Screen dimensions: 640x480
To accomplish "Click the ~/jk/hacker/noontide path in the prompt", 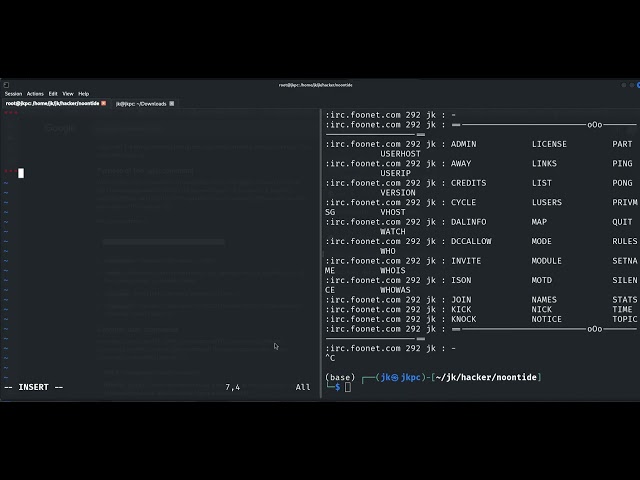I will 486,378.
